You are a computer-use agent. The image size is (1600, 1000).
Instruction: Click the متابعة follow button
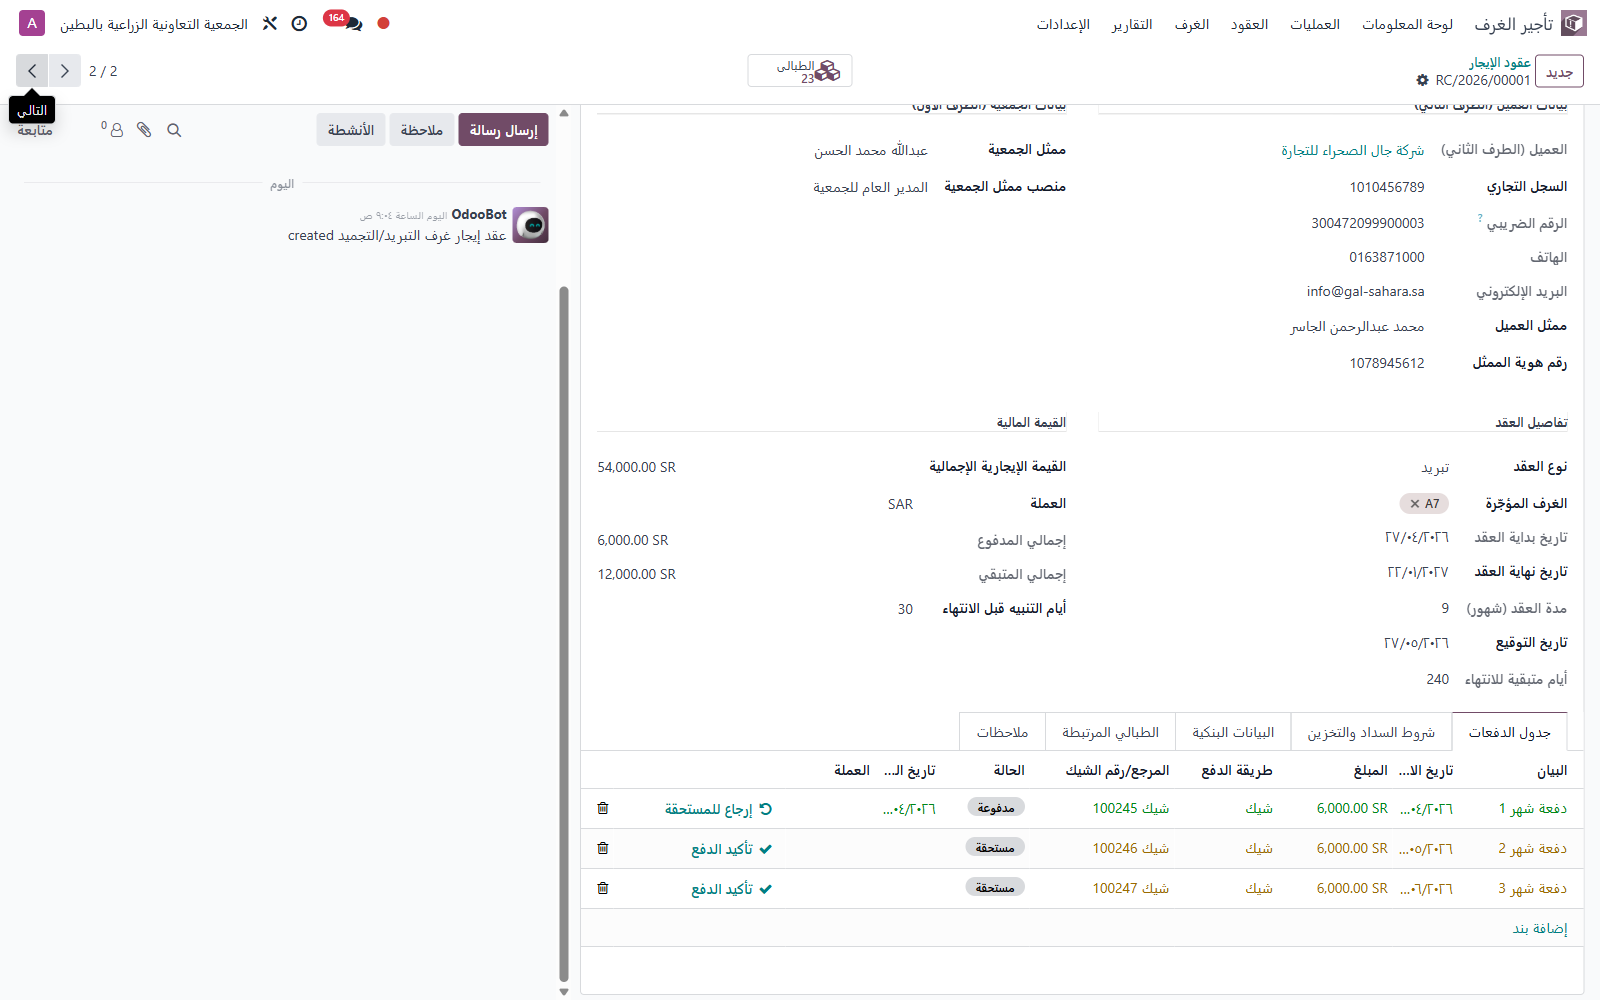point(35,130)
